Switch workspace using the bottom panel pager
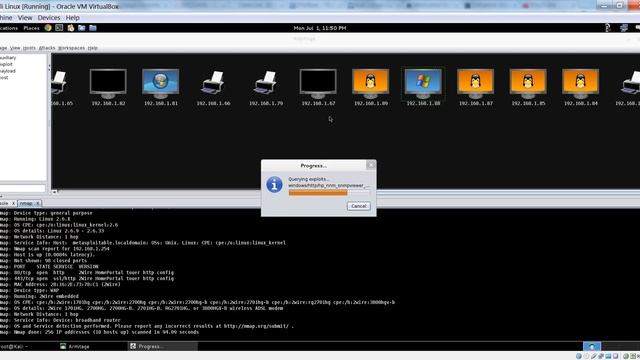640x360 pixels. pyautogui.click(x=591, y=346)
